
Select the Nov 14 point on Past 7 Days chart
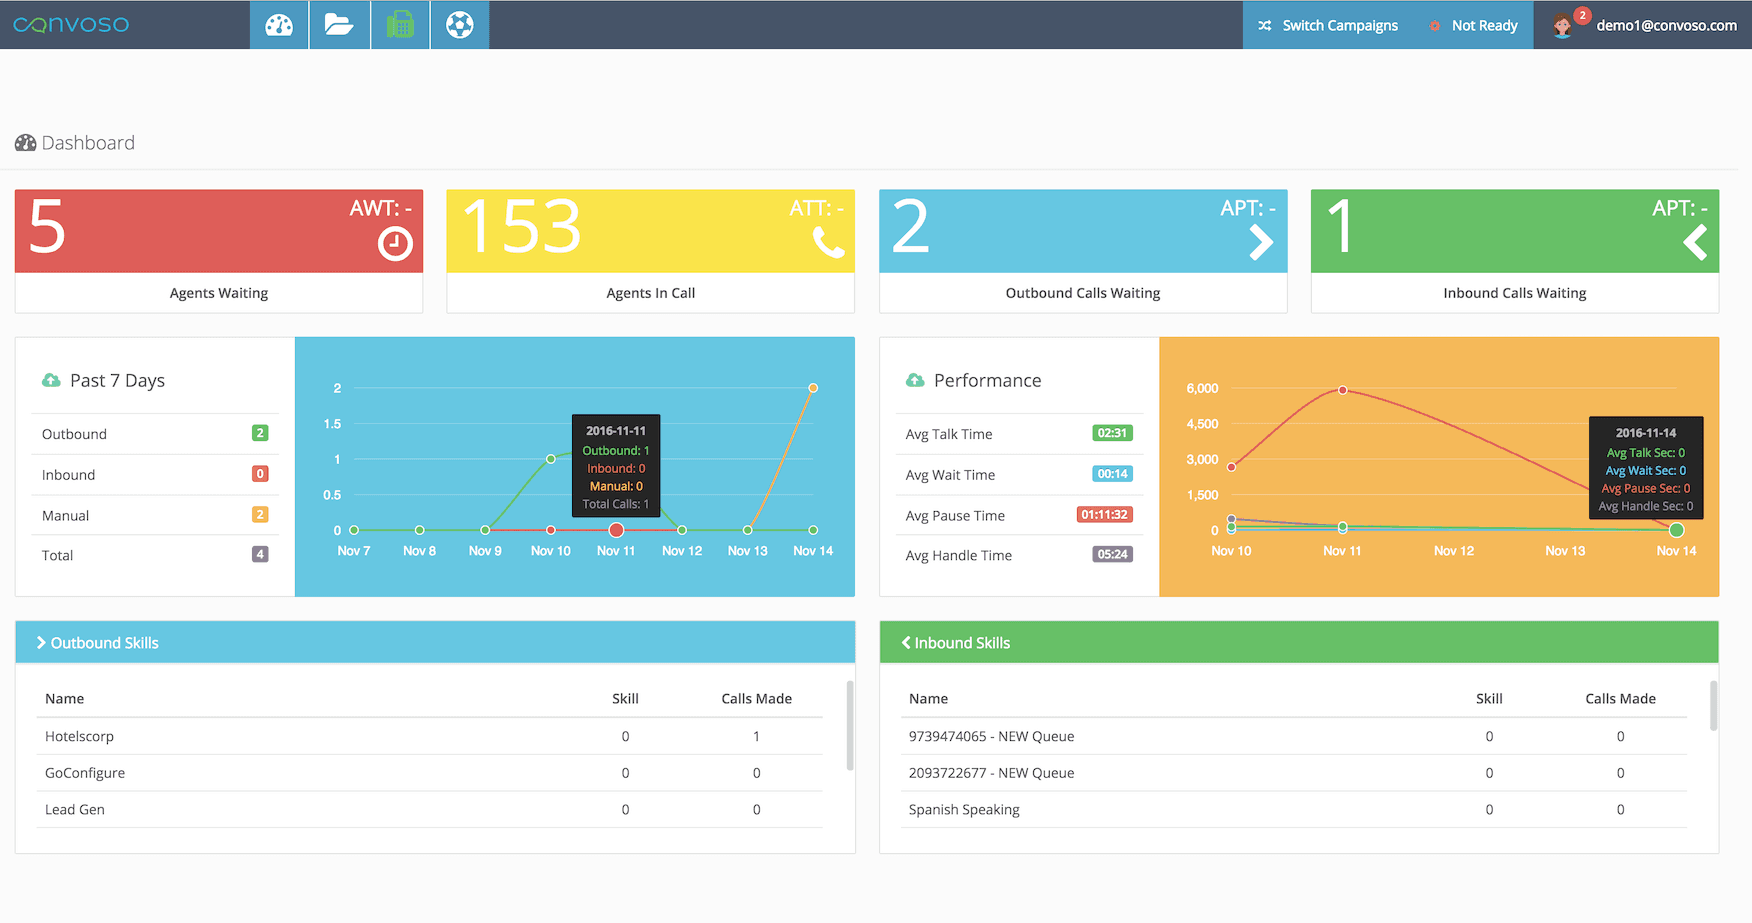click(813, 388)
